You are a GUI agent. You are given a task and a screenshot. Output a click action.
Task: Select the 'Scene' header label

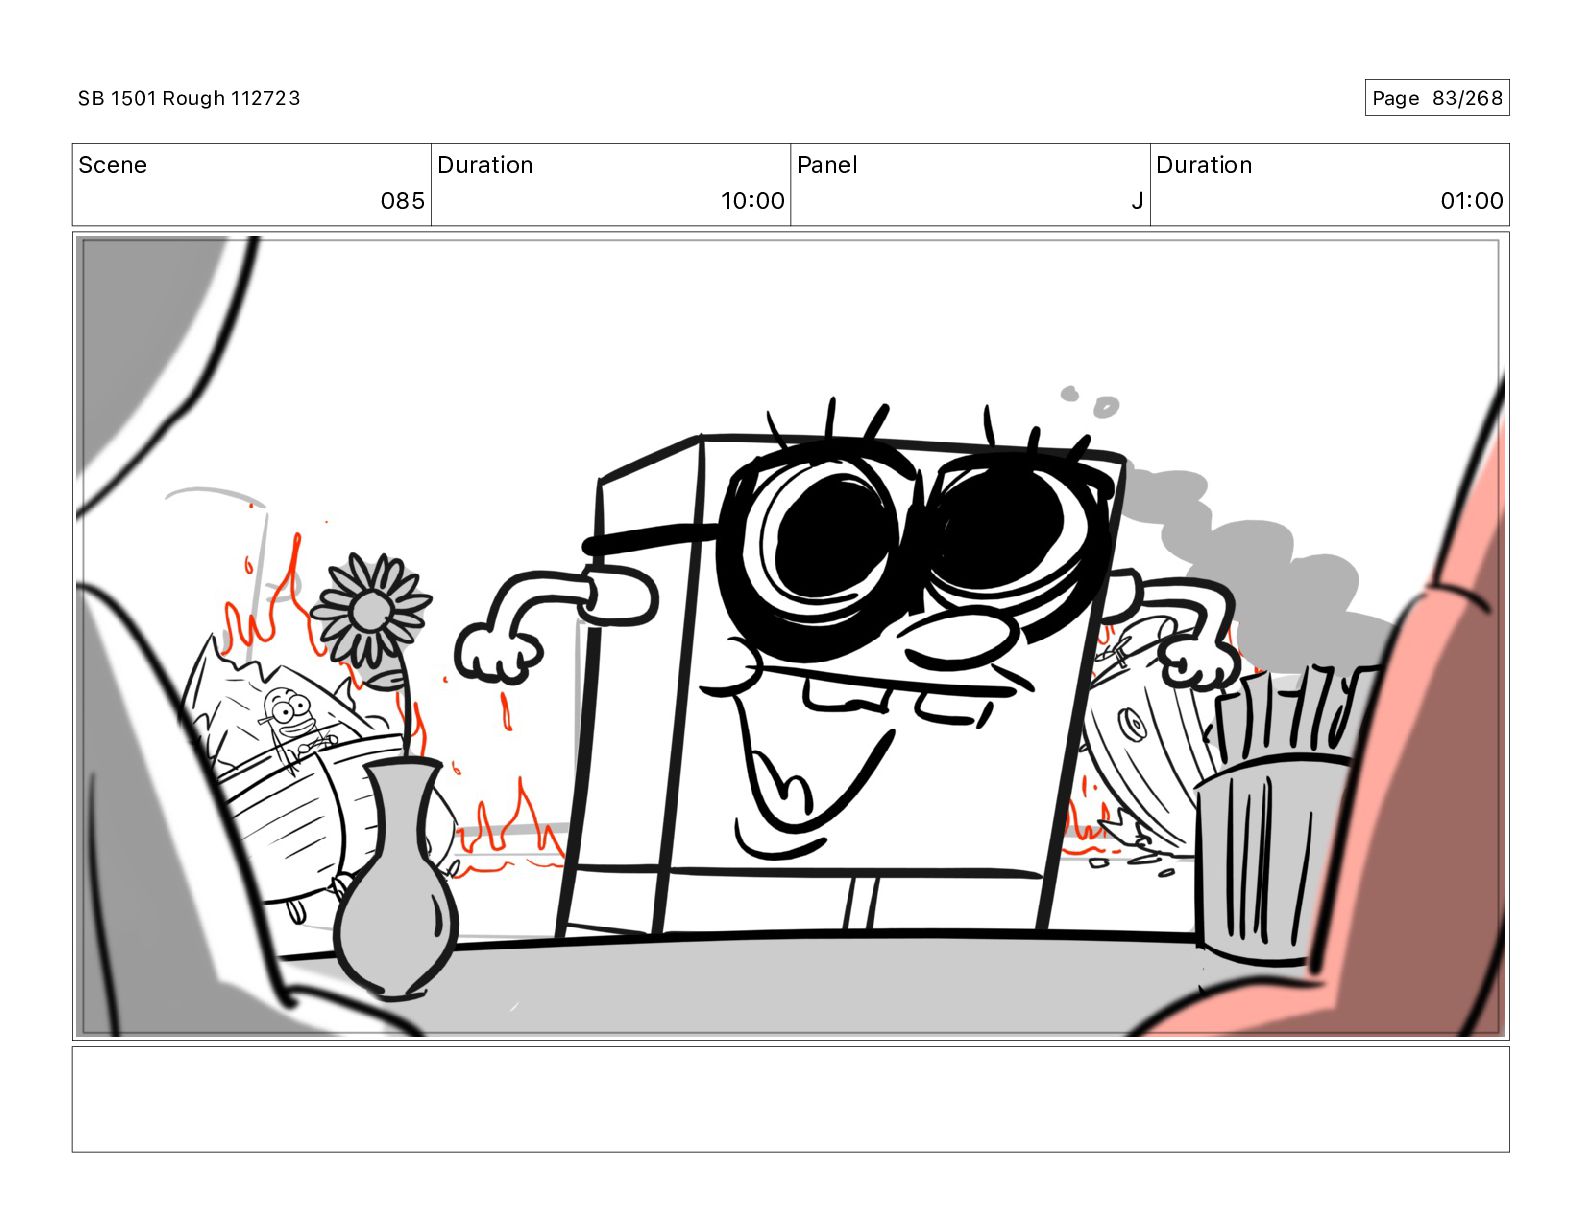tap(112, 165)
